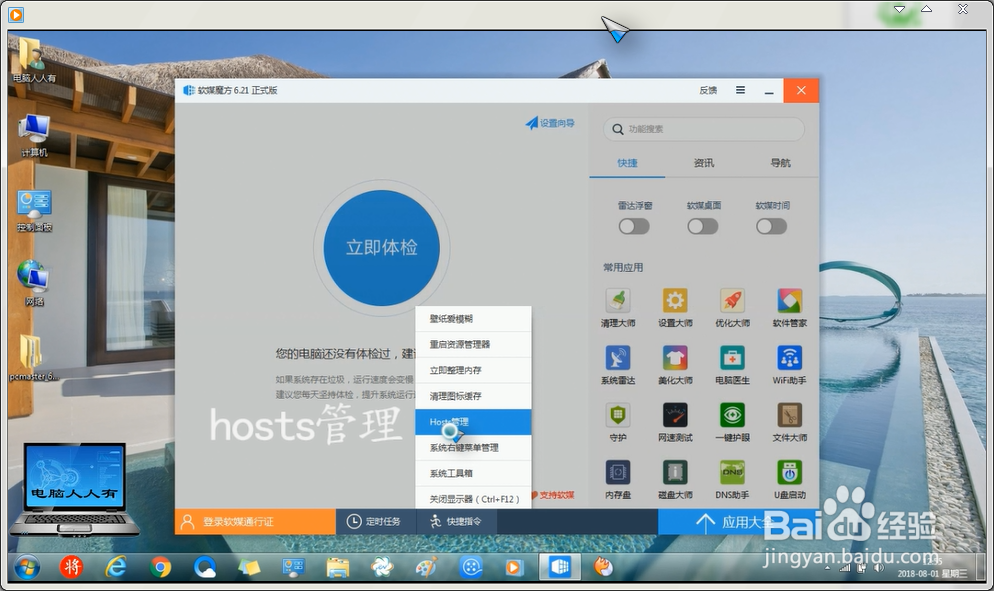This screenshot has height=591, width=994.
Task: Open the pcmaster folder on desktop
Action: click(34, 358)
